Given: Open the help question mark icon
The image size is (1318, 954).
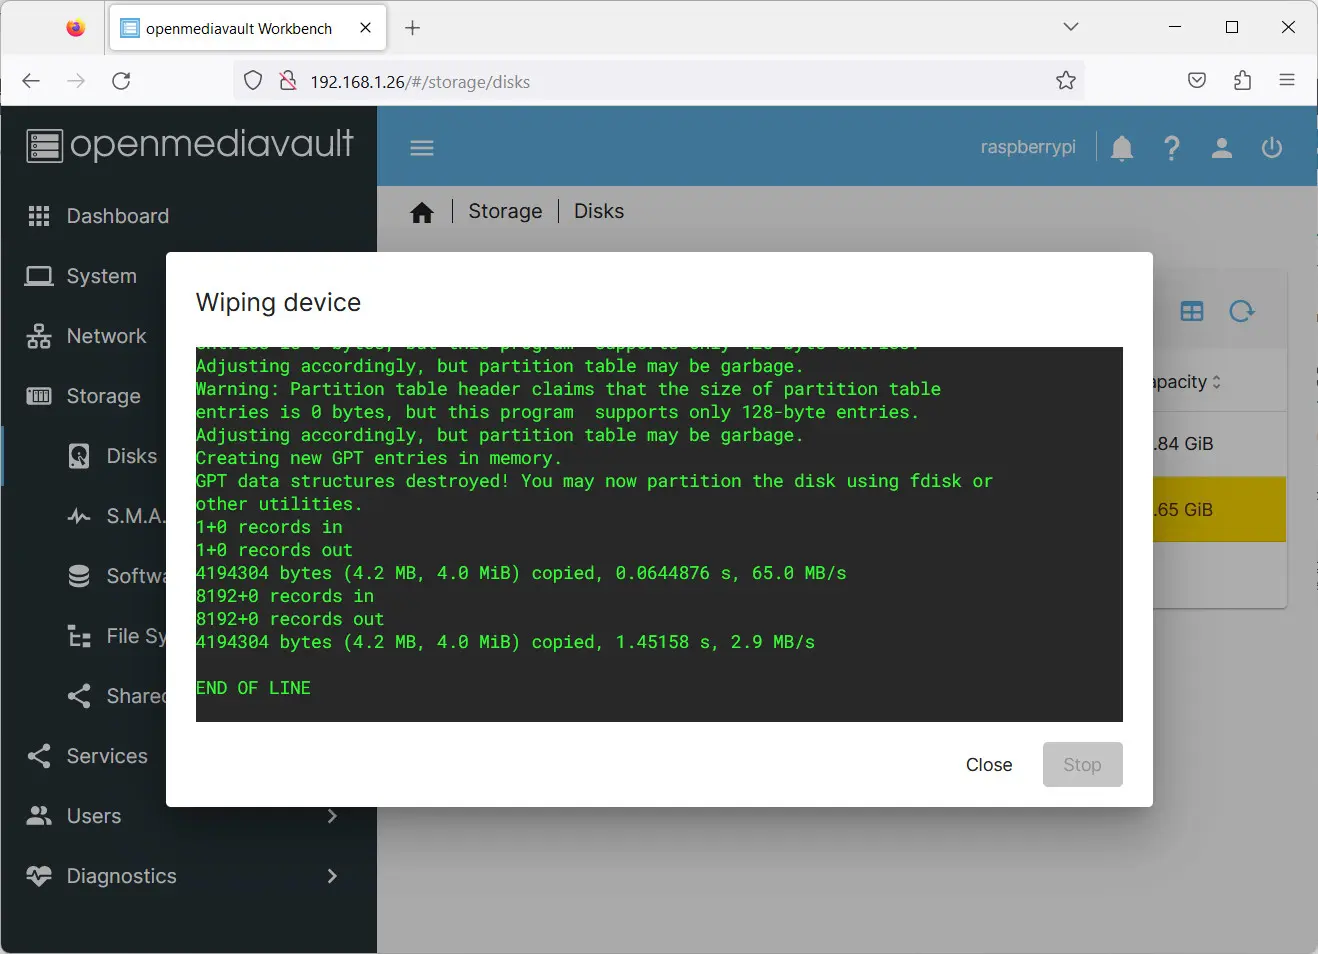Looking at the screenshot, I should tap(1172, 148).
